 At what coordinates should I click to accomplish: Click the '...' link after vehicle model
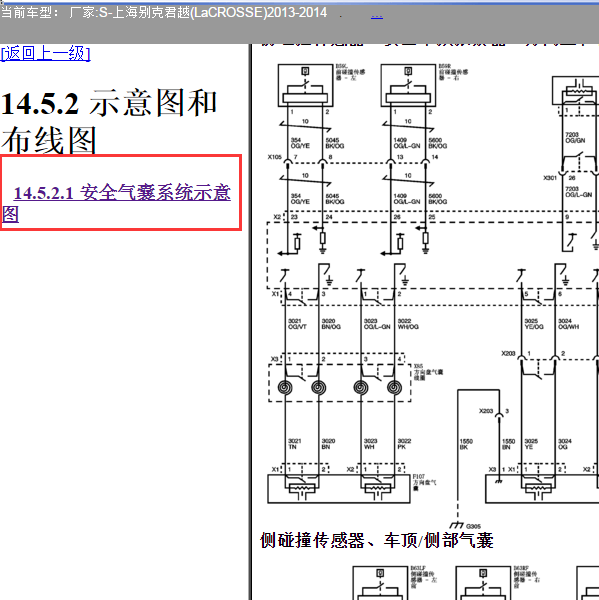click(x=377, y=16)
